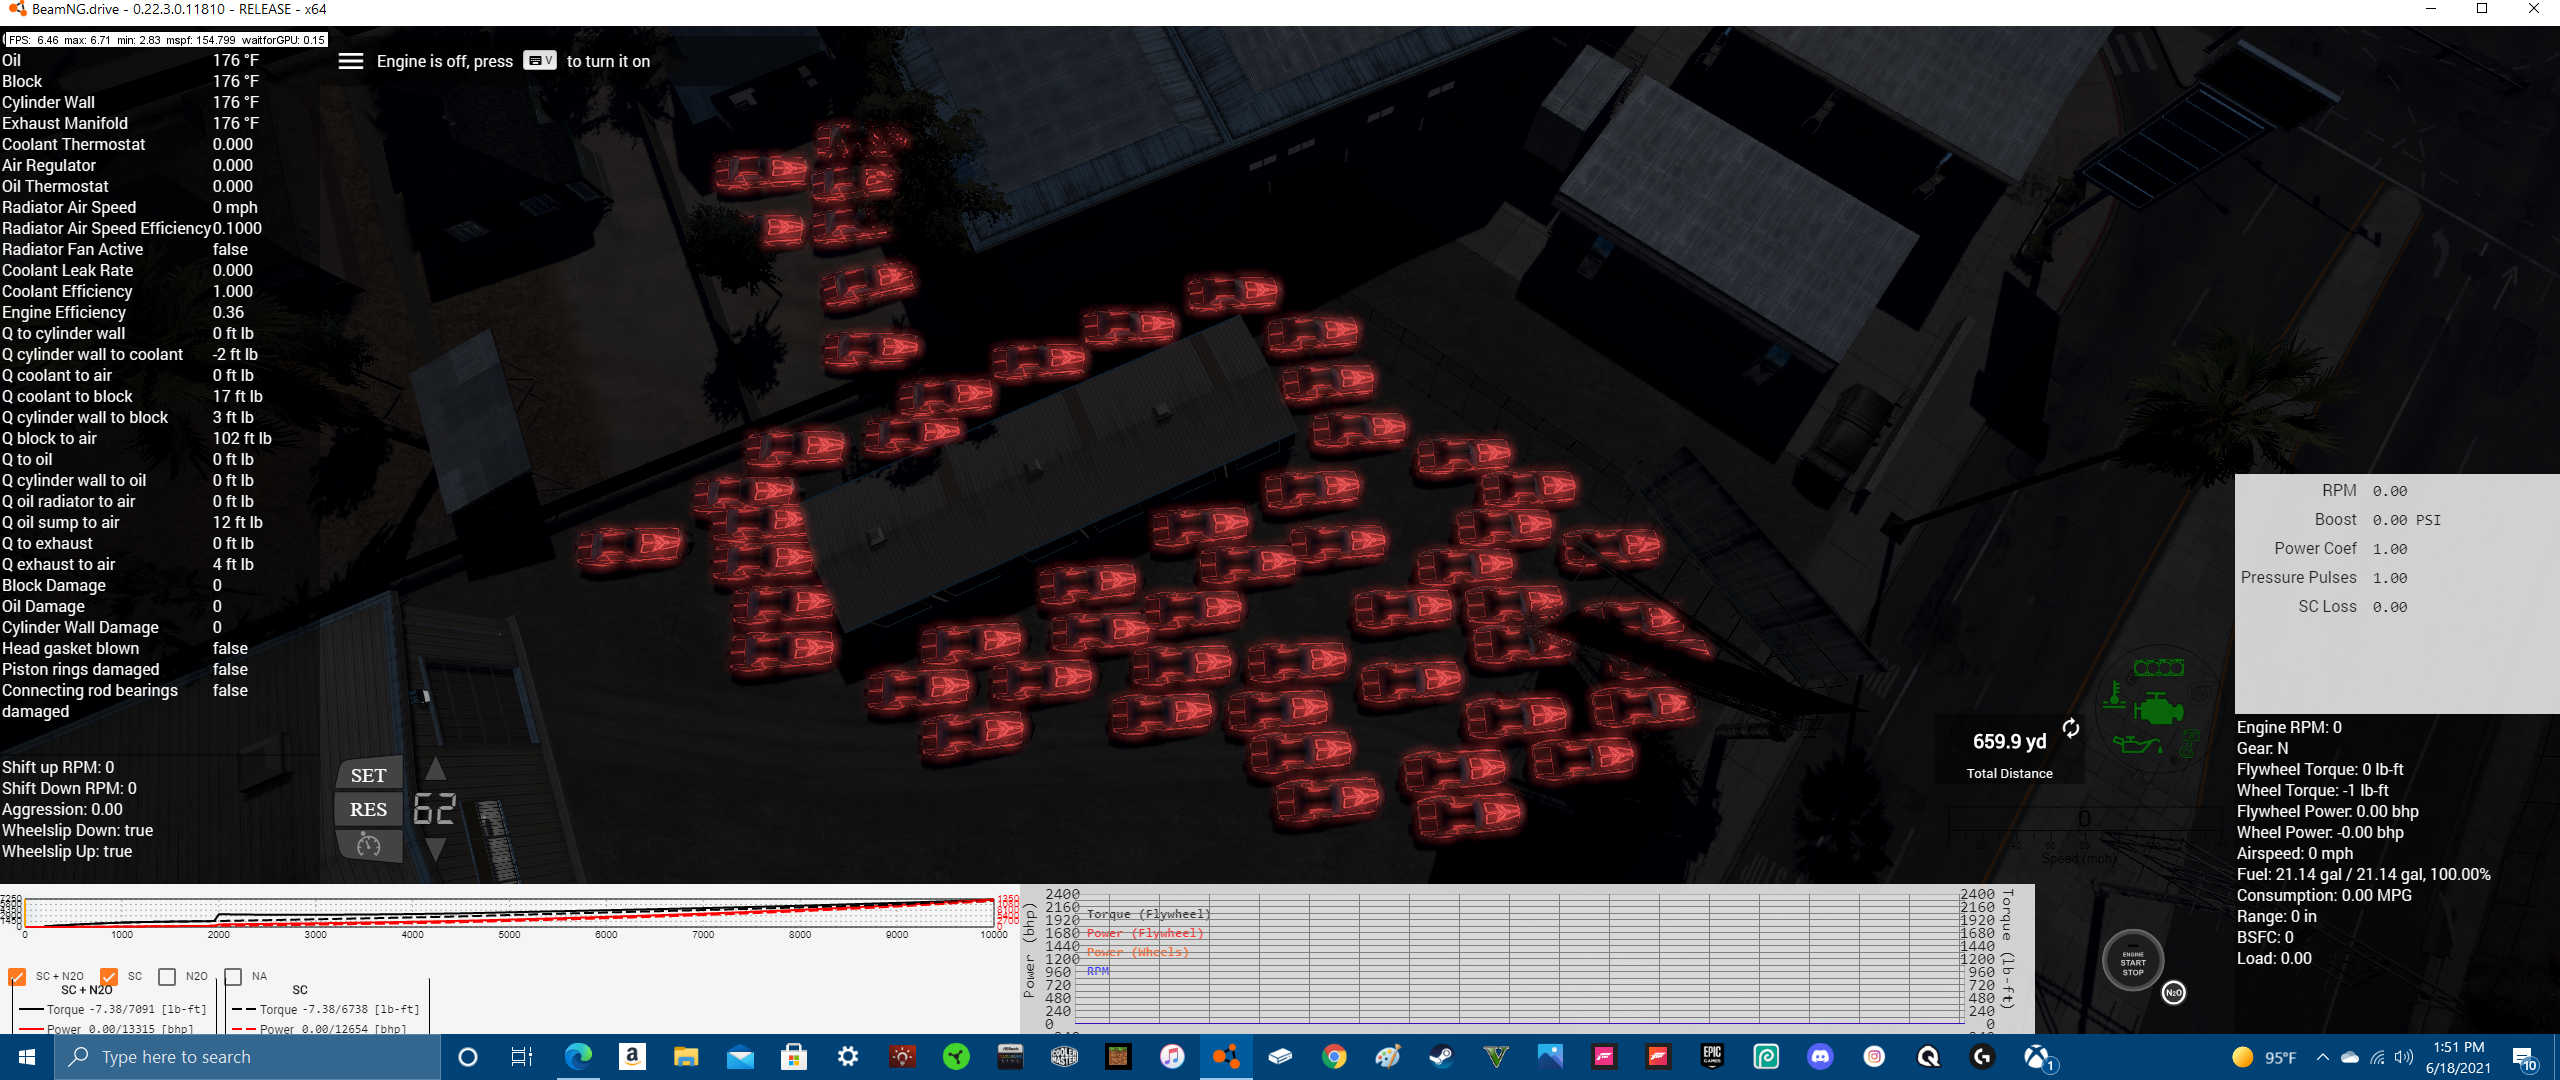The image size is (2560, 1080).
Task: Click the Engine Efficiency 0.36 value
Action: click(x=228, y=313)
